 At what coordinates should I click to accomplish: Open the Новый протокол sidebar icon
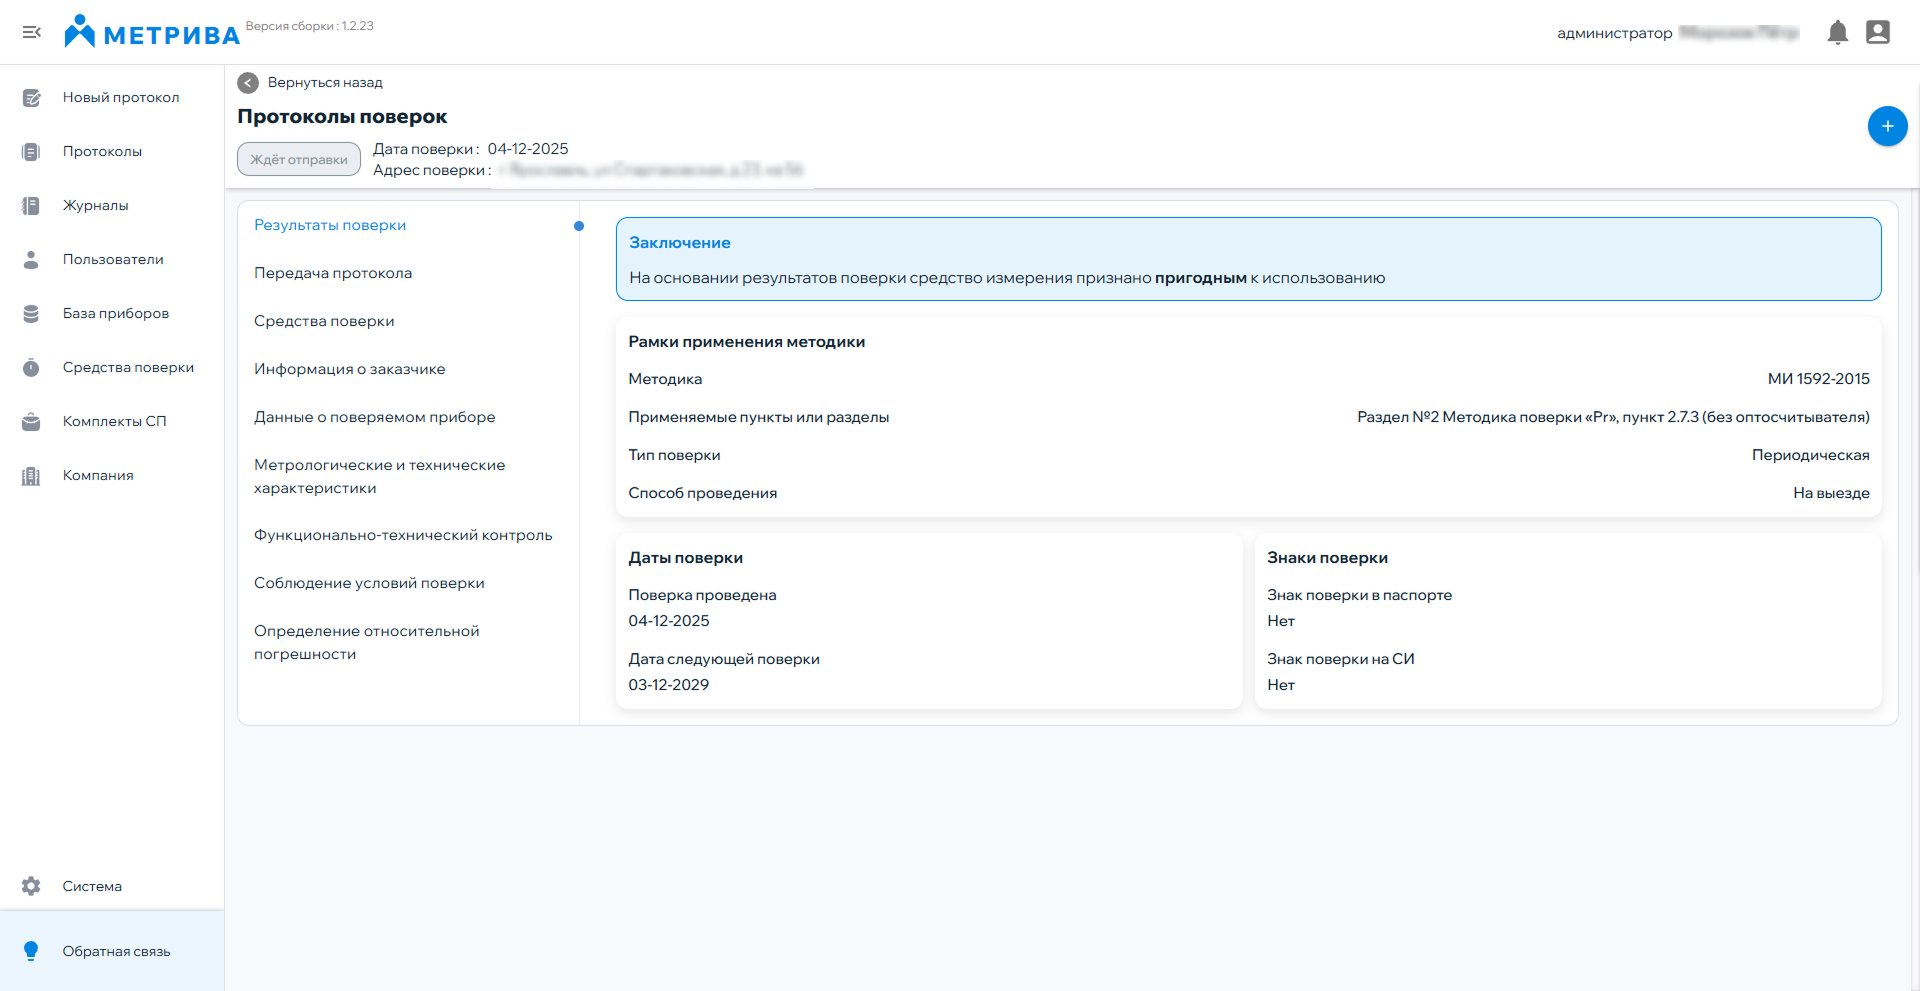(32, 98)
